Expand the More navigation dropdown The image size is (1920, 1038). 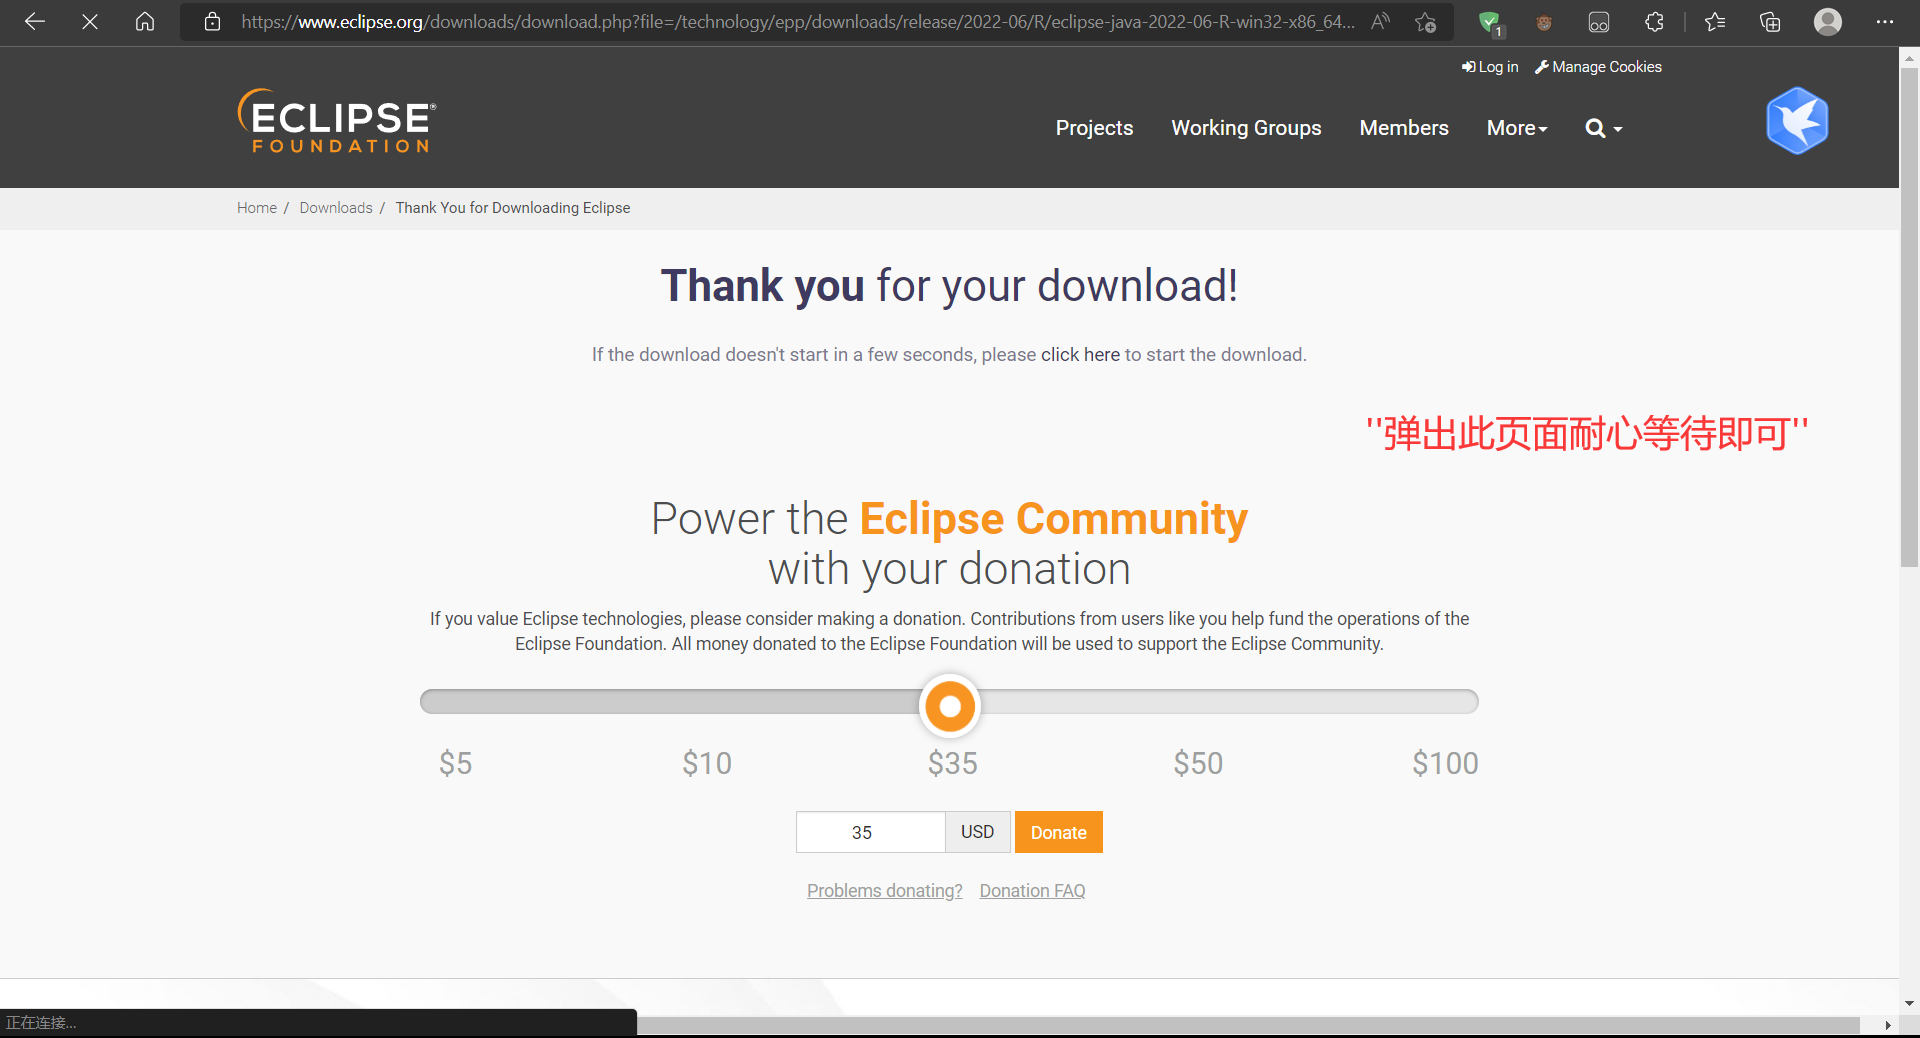click(x=1517, y=128)
